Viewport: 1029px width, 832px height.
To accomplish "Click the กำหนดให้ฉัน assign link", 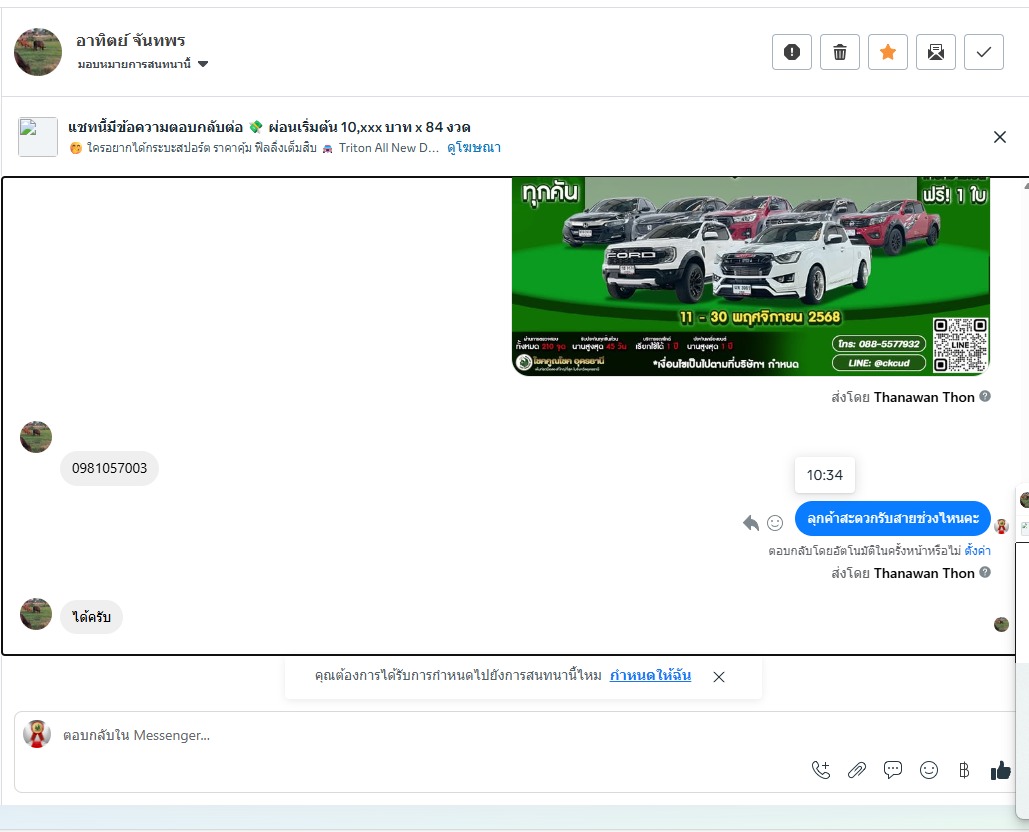I will coord(650,675).
